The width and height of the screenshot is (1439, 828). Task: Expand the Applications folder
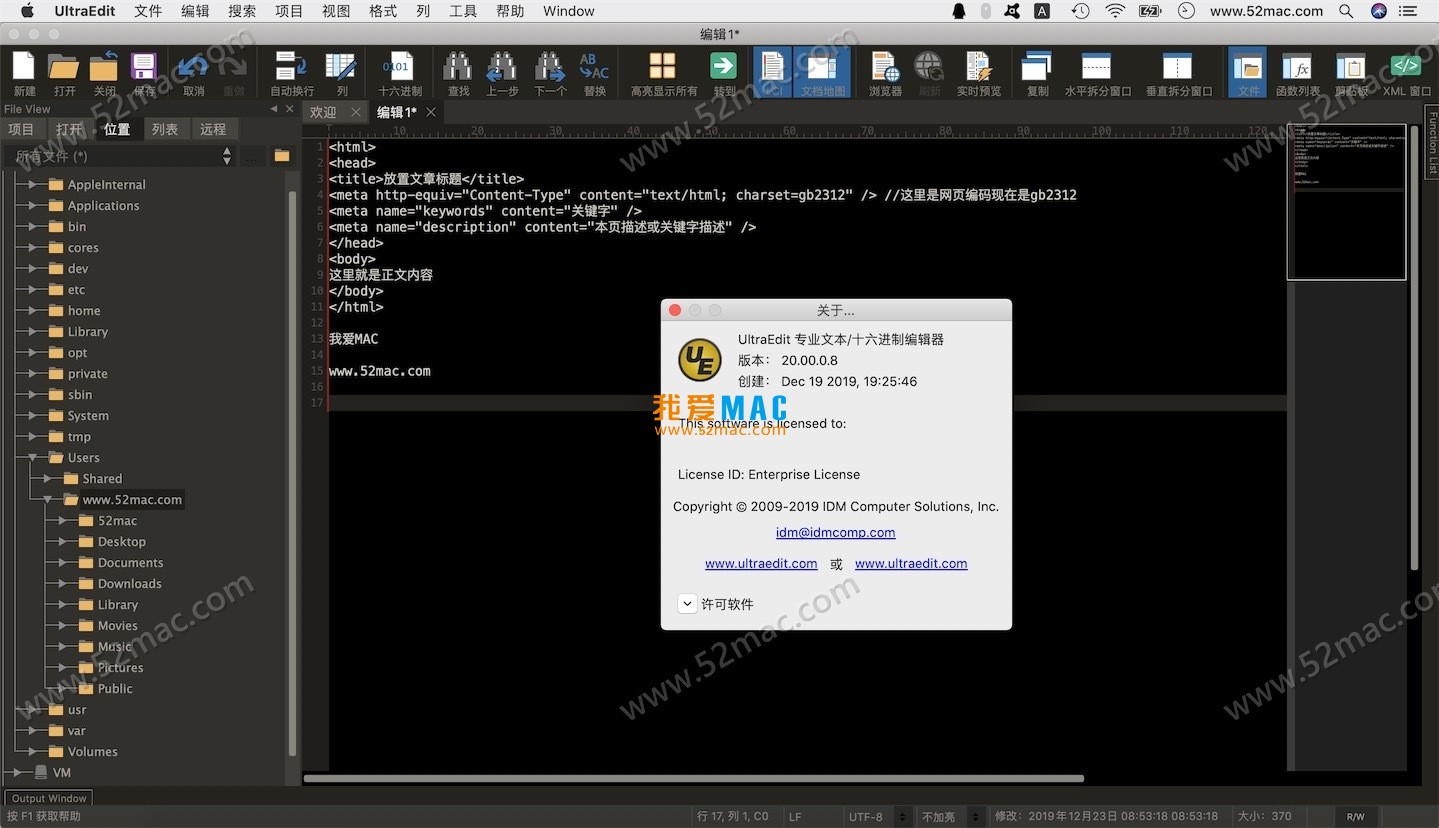(32, 205)
